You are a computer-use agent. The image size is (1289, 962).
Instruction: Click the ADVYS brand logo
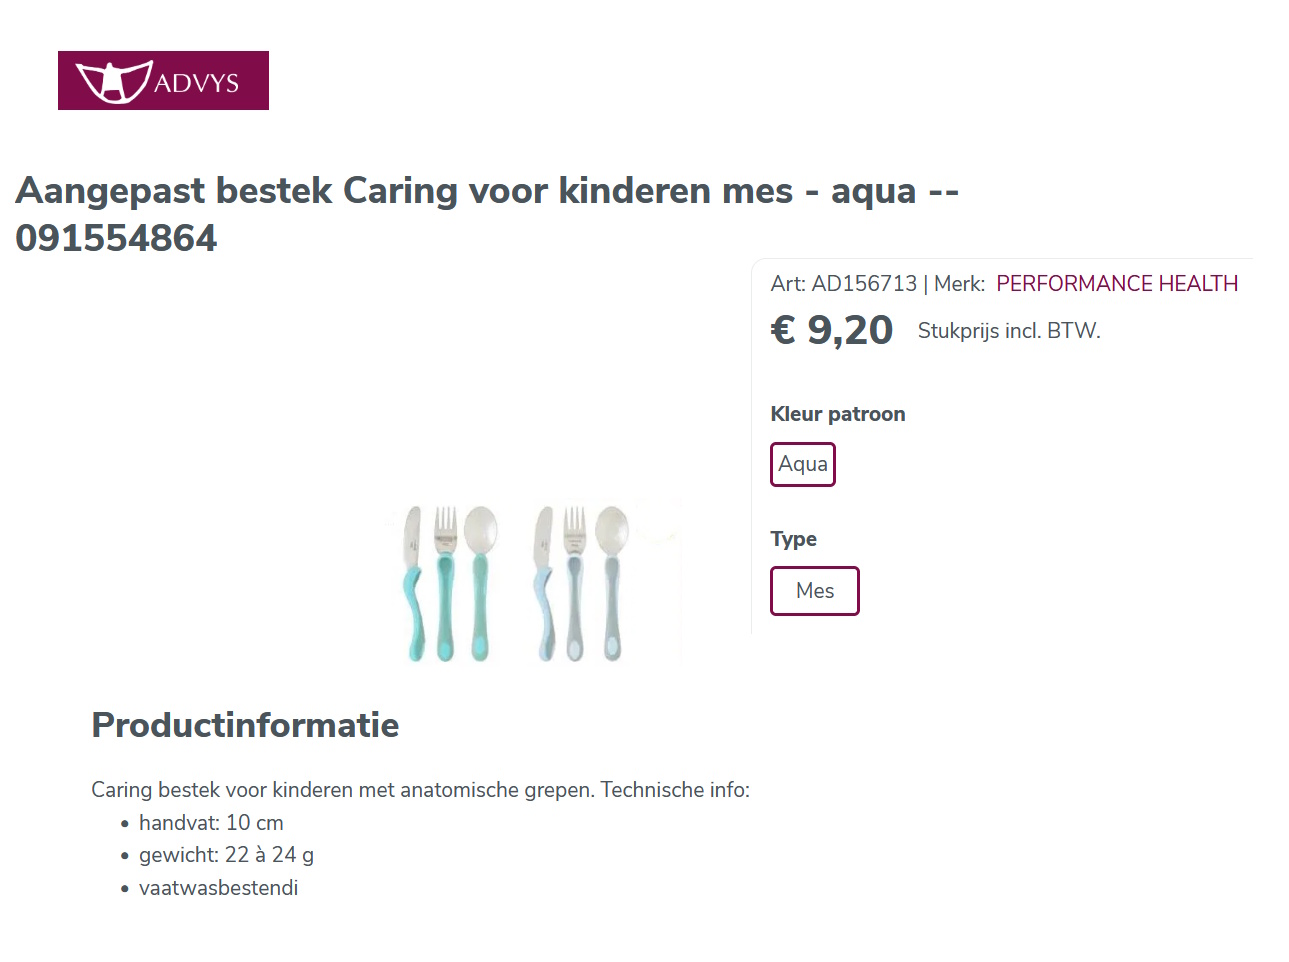(163, 80)
